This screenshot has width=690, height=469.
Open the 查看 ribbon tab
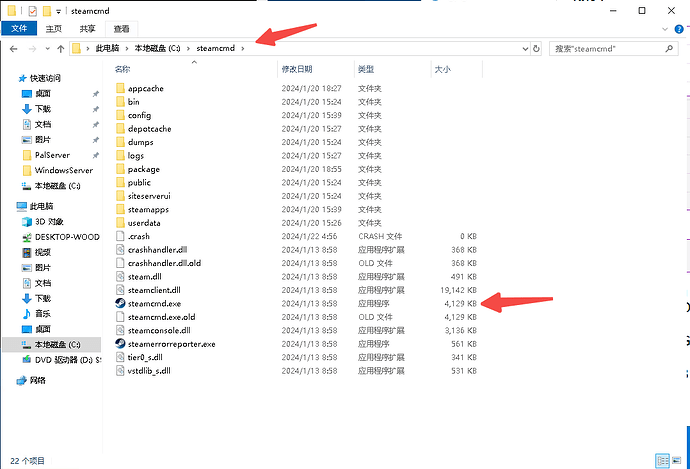[121, 29]
